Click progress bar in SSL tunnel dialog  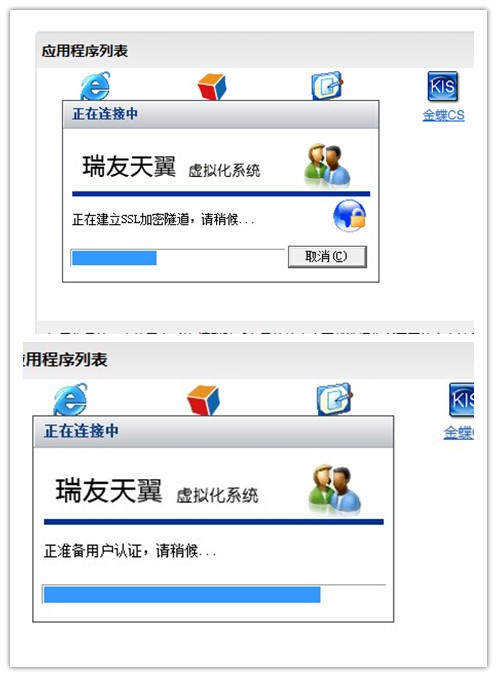point(178,258)
